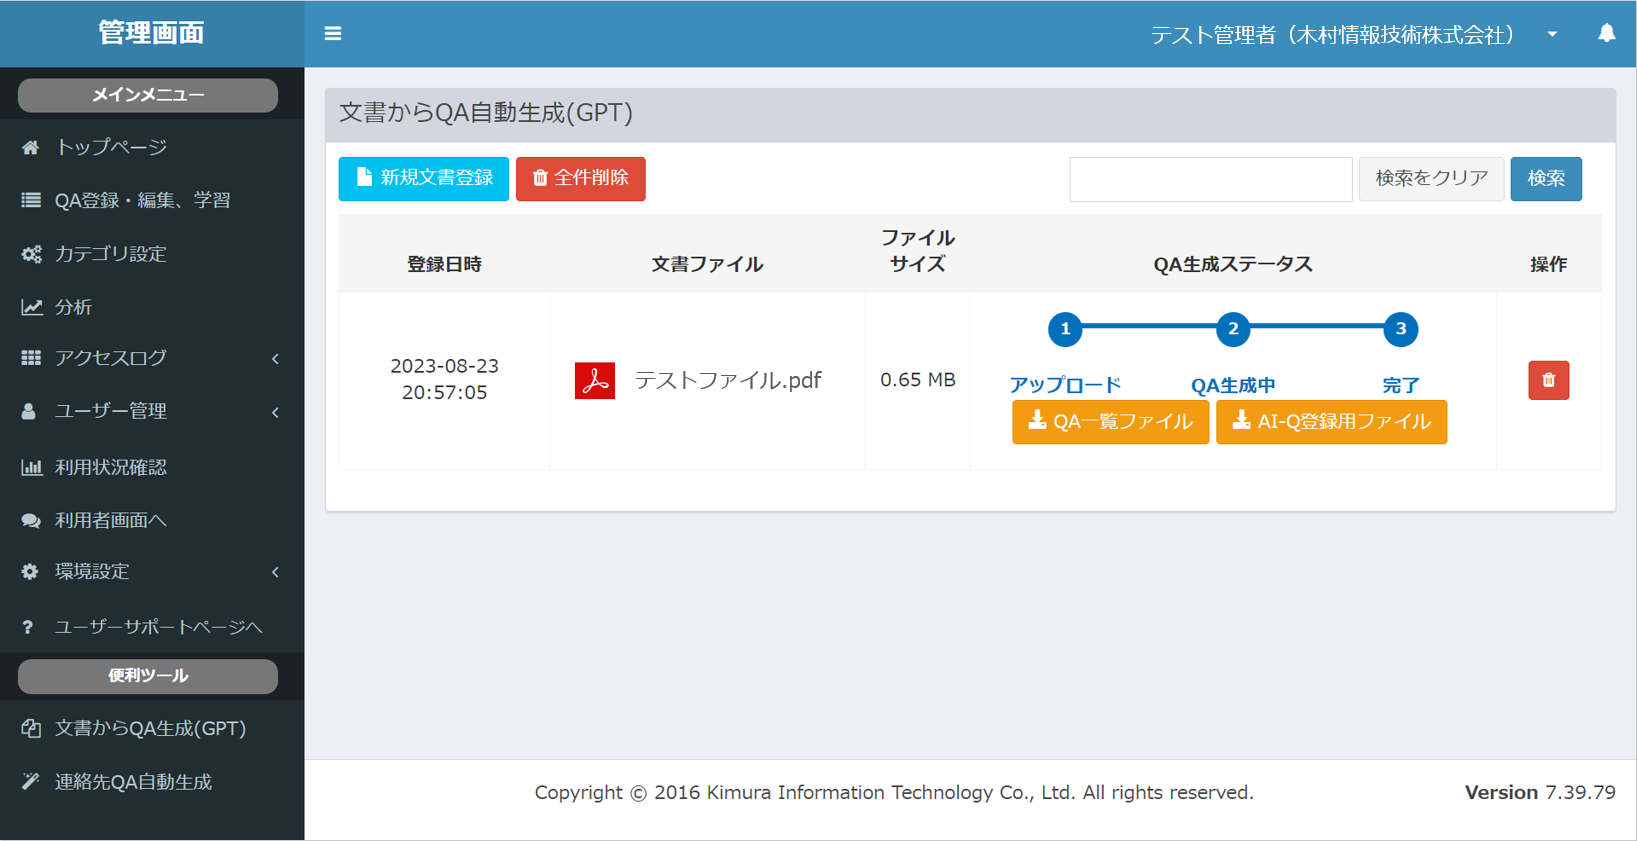
Task: Click the home icon for トップページ
Action: point(31,147)
